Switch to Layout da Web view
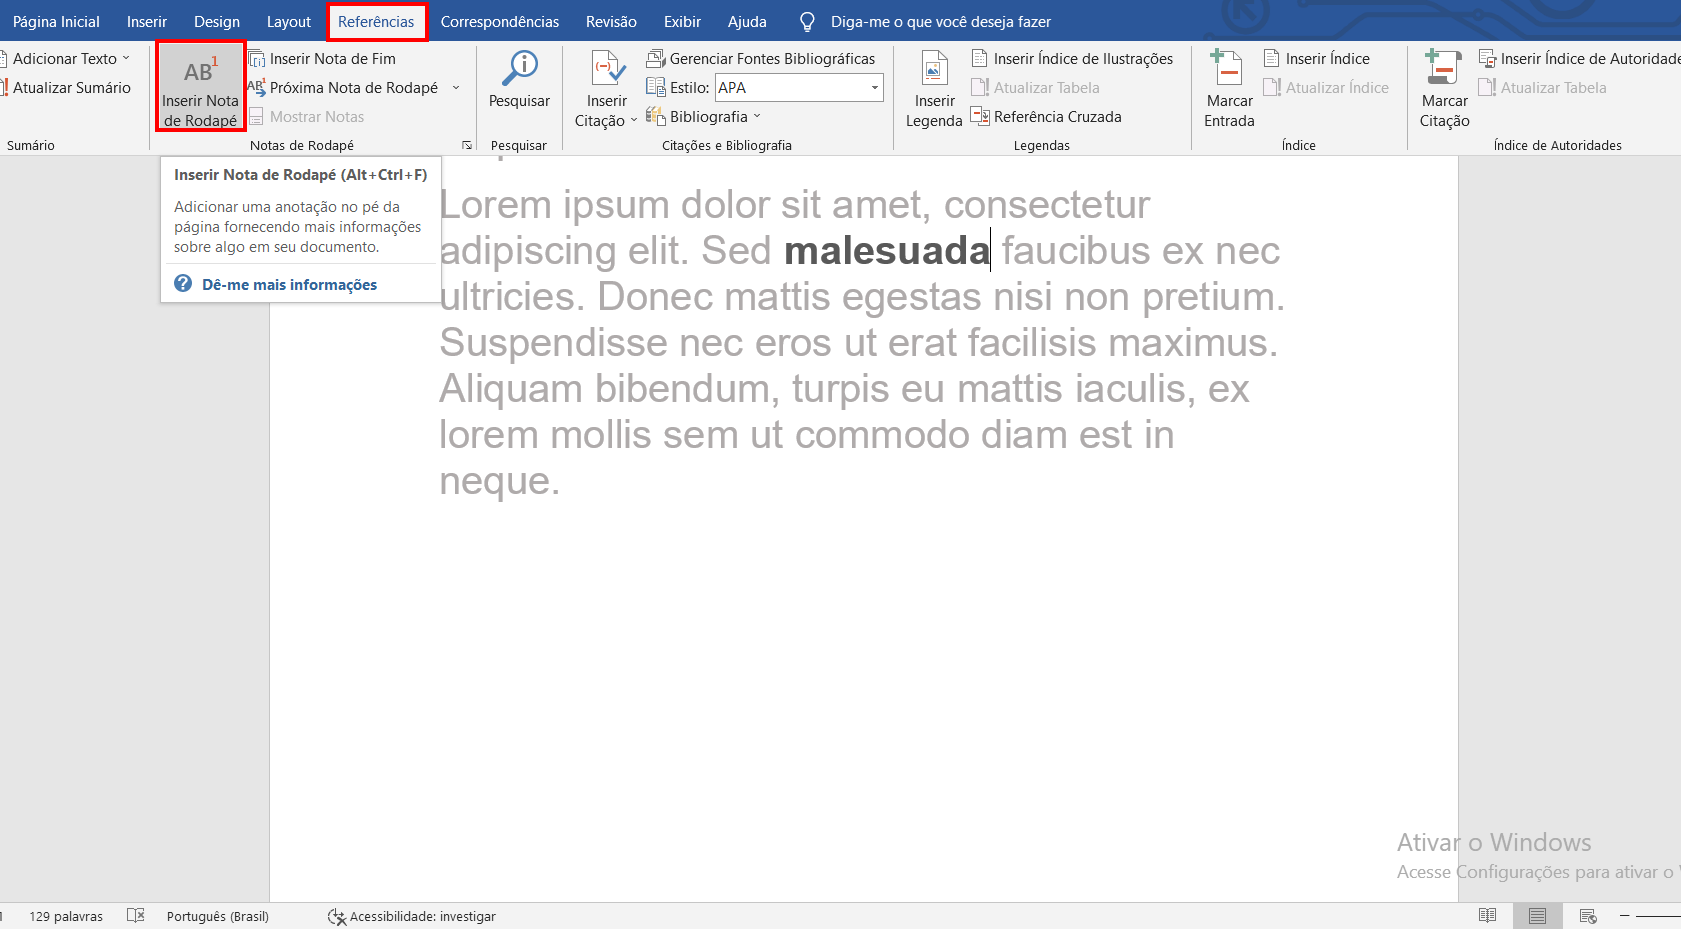The height and width of the screenshot is (929, 1681). click(x=1588, y=916)
